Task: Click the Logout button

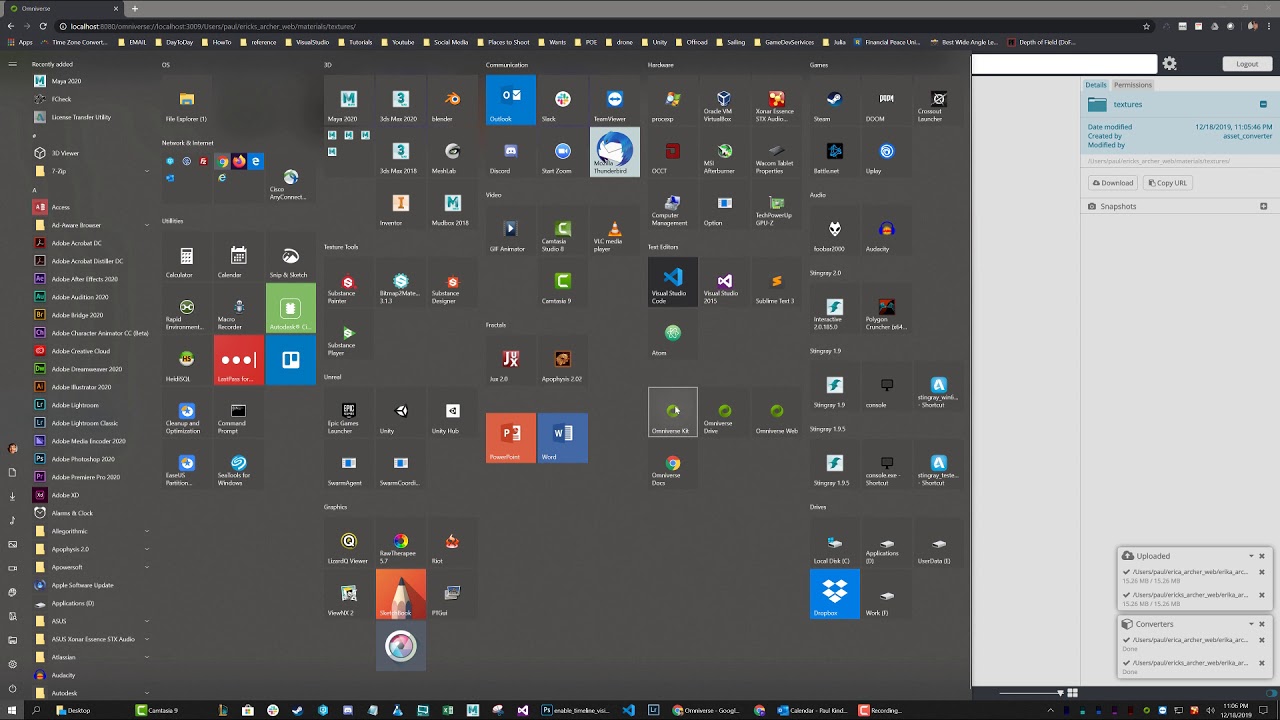Action: [1247, 64]
